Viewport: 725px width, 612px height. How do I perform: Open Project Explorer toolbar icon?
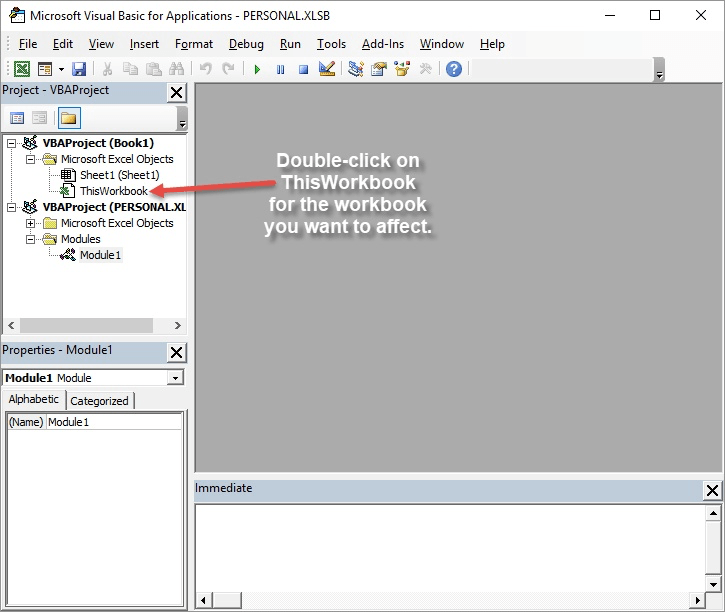click(356, 69)
